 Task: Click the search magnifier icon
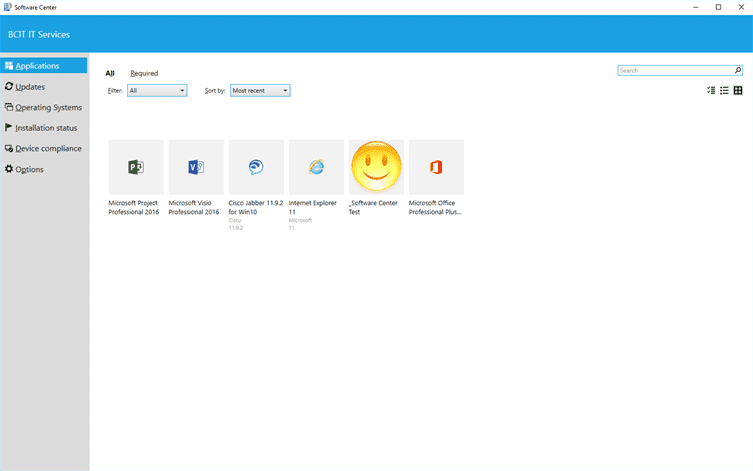click(x=738, y=71)
